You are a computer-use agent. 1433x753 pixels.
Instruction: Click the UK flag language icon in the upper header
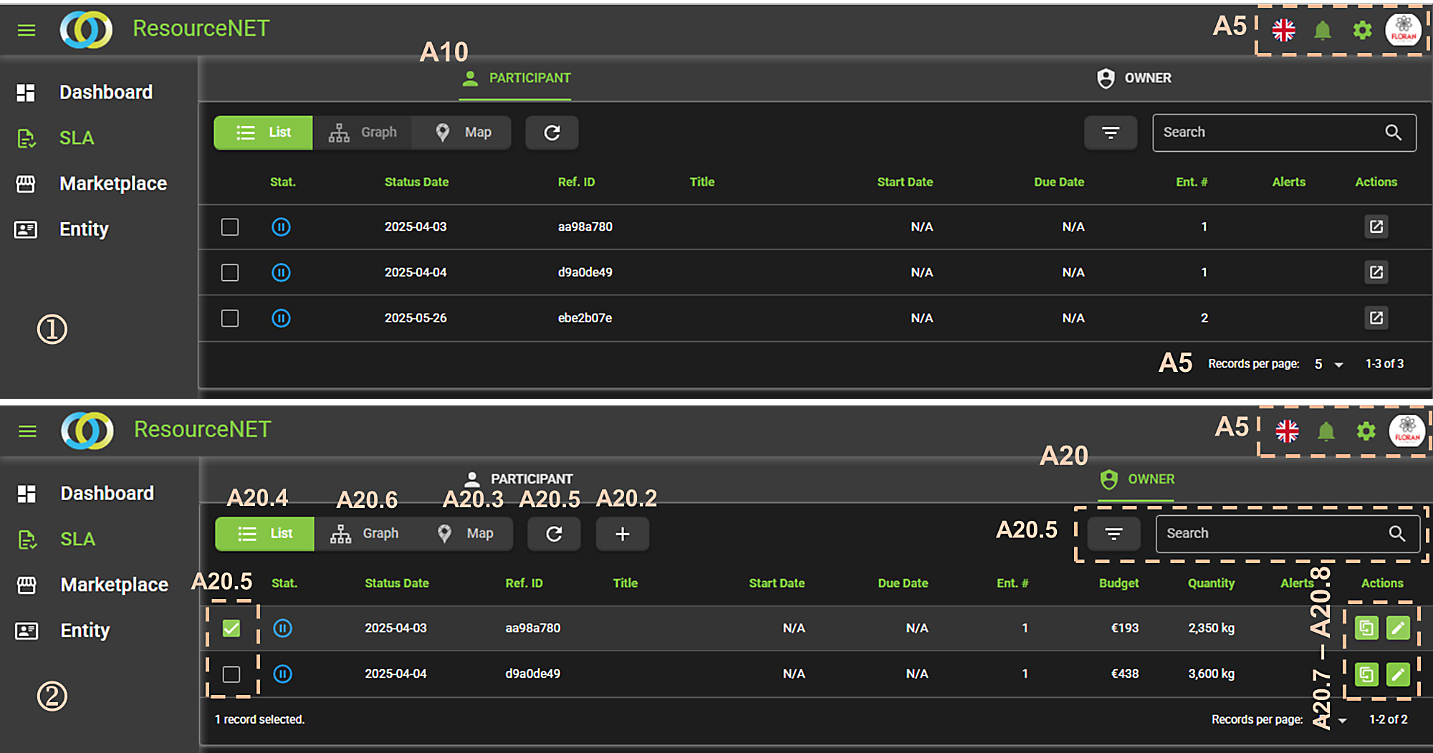pyautogui.click(x=1283, y=30)
